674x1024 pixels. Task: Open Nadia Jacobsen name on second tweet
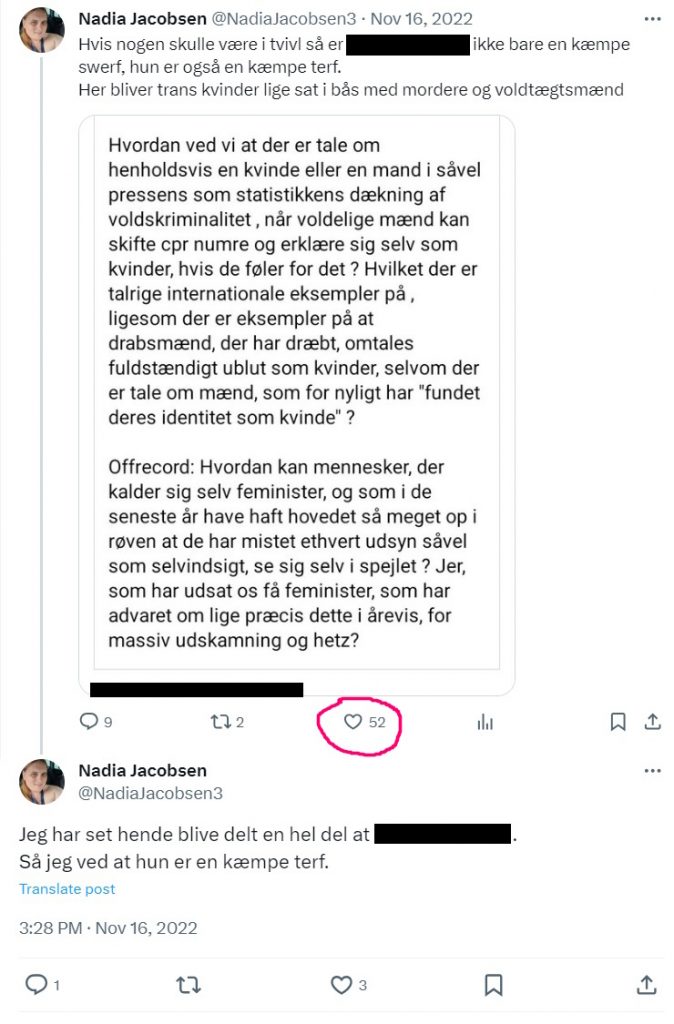click(142, 771)
